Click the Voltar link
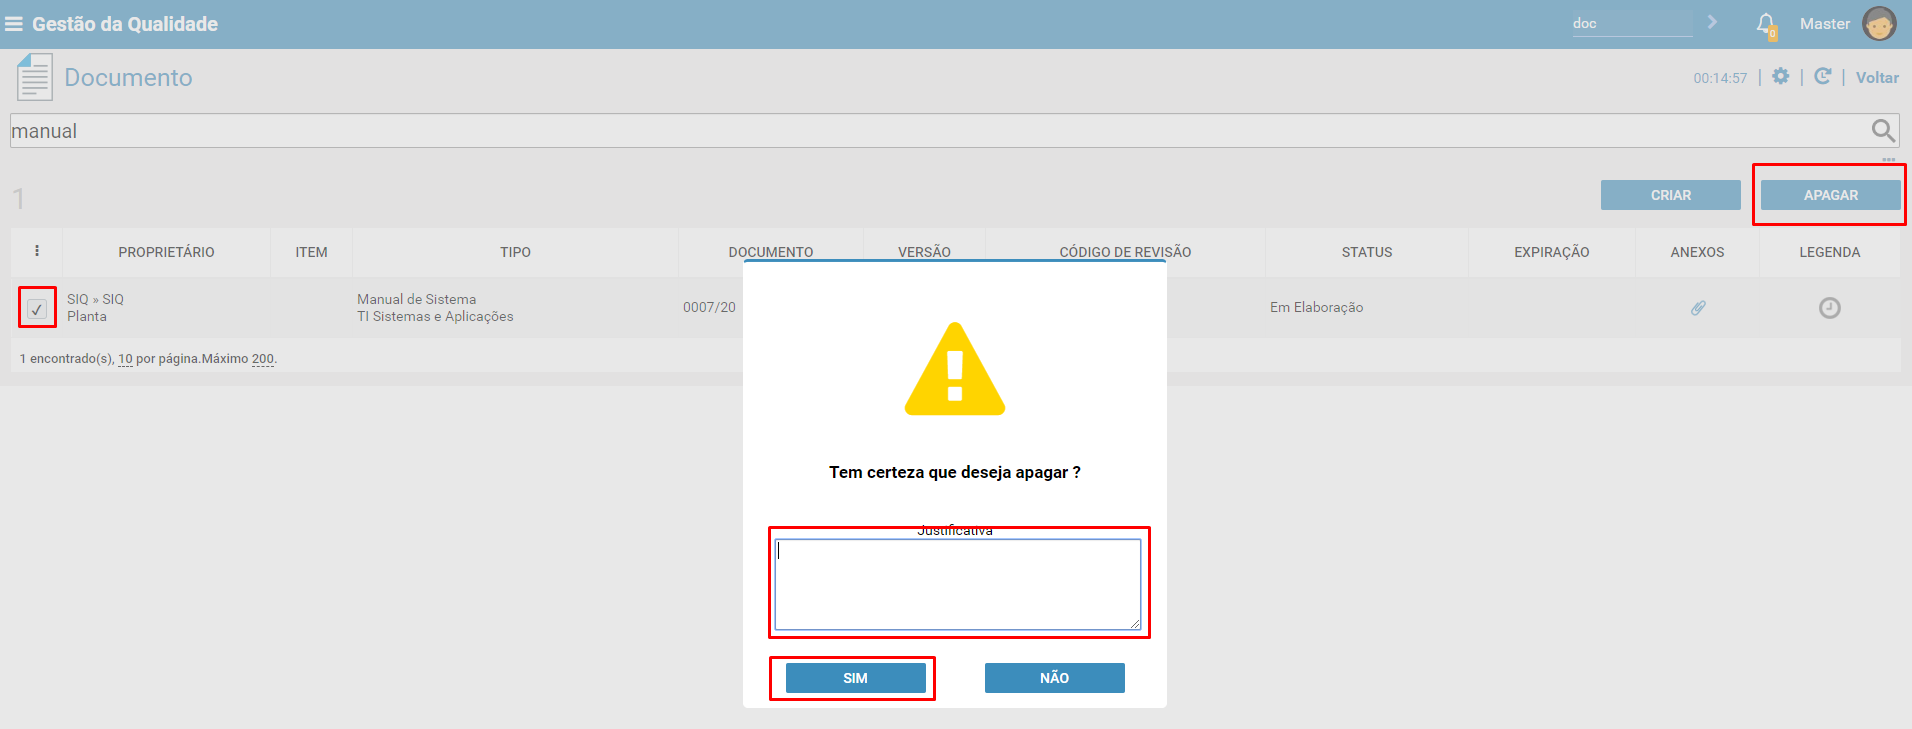 tap(1877, 77)
